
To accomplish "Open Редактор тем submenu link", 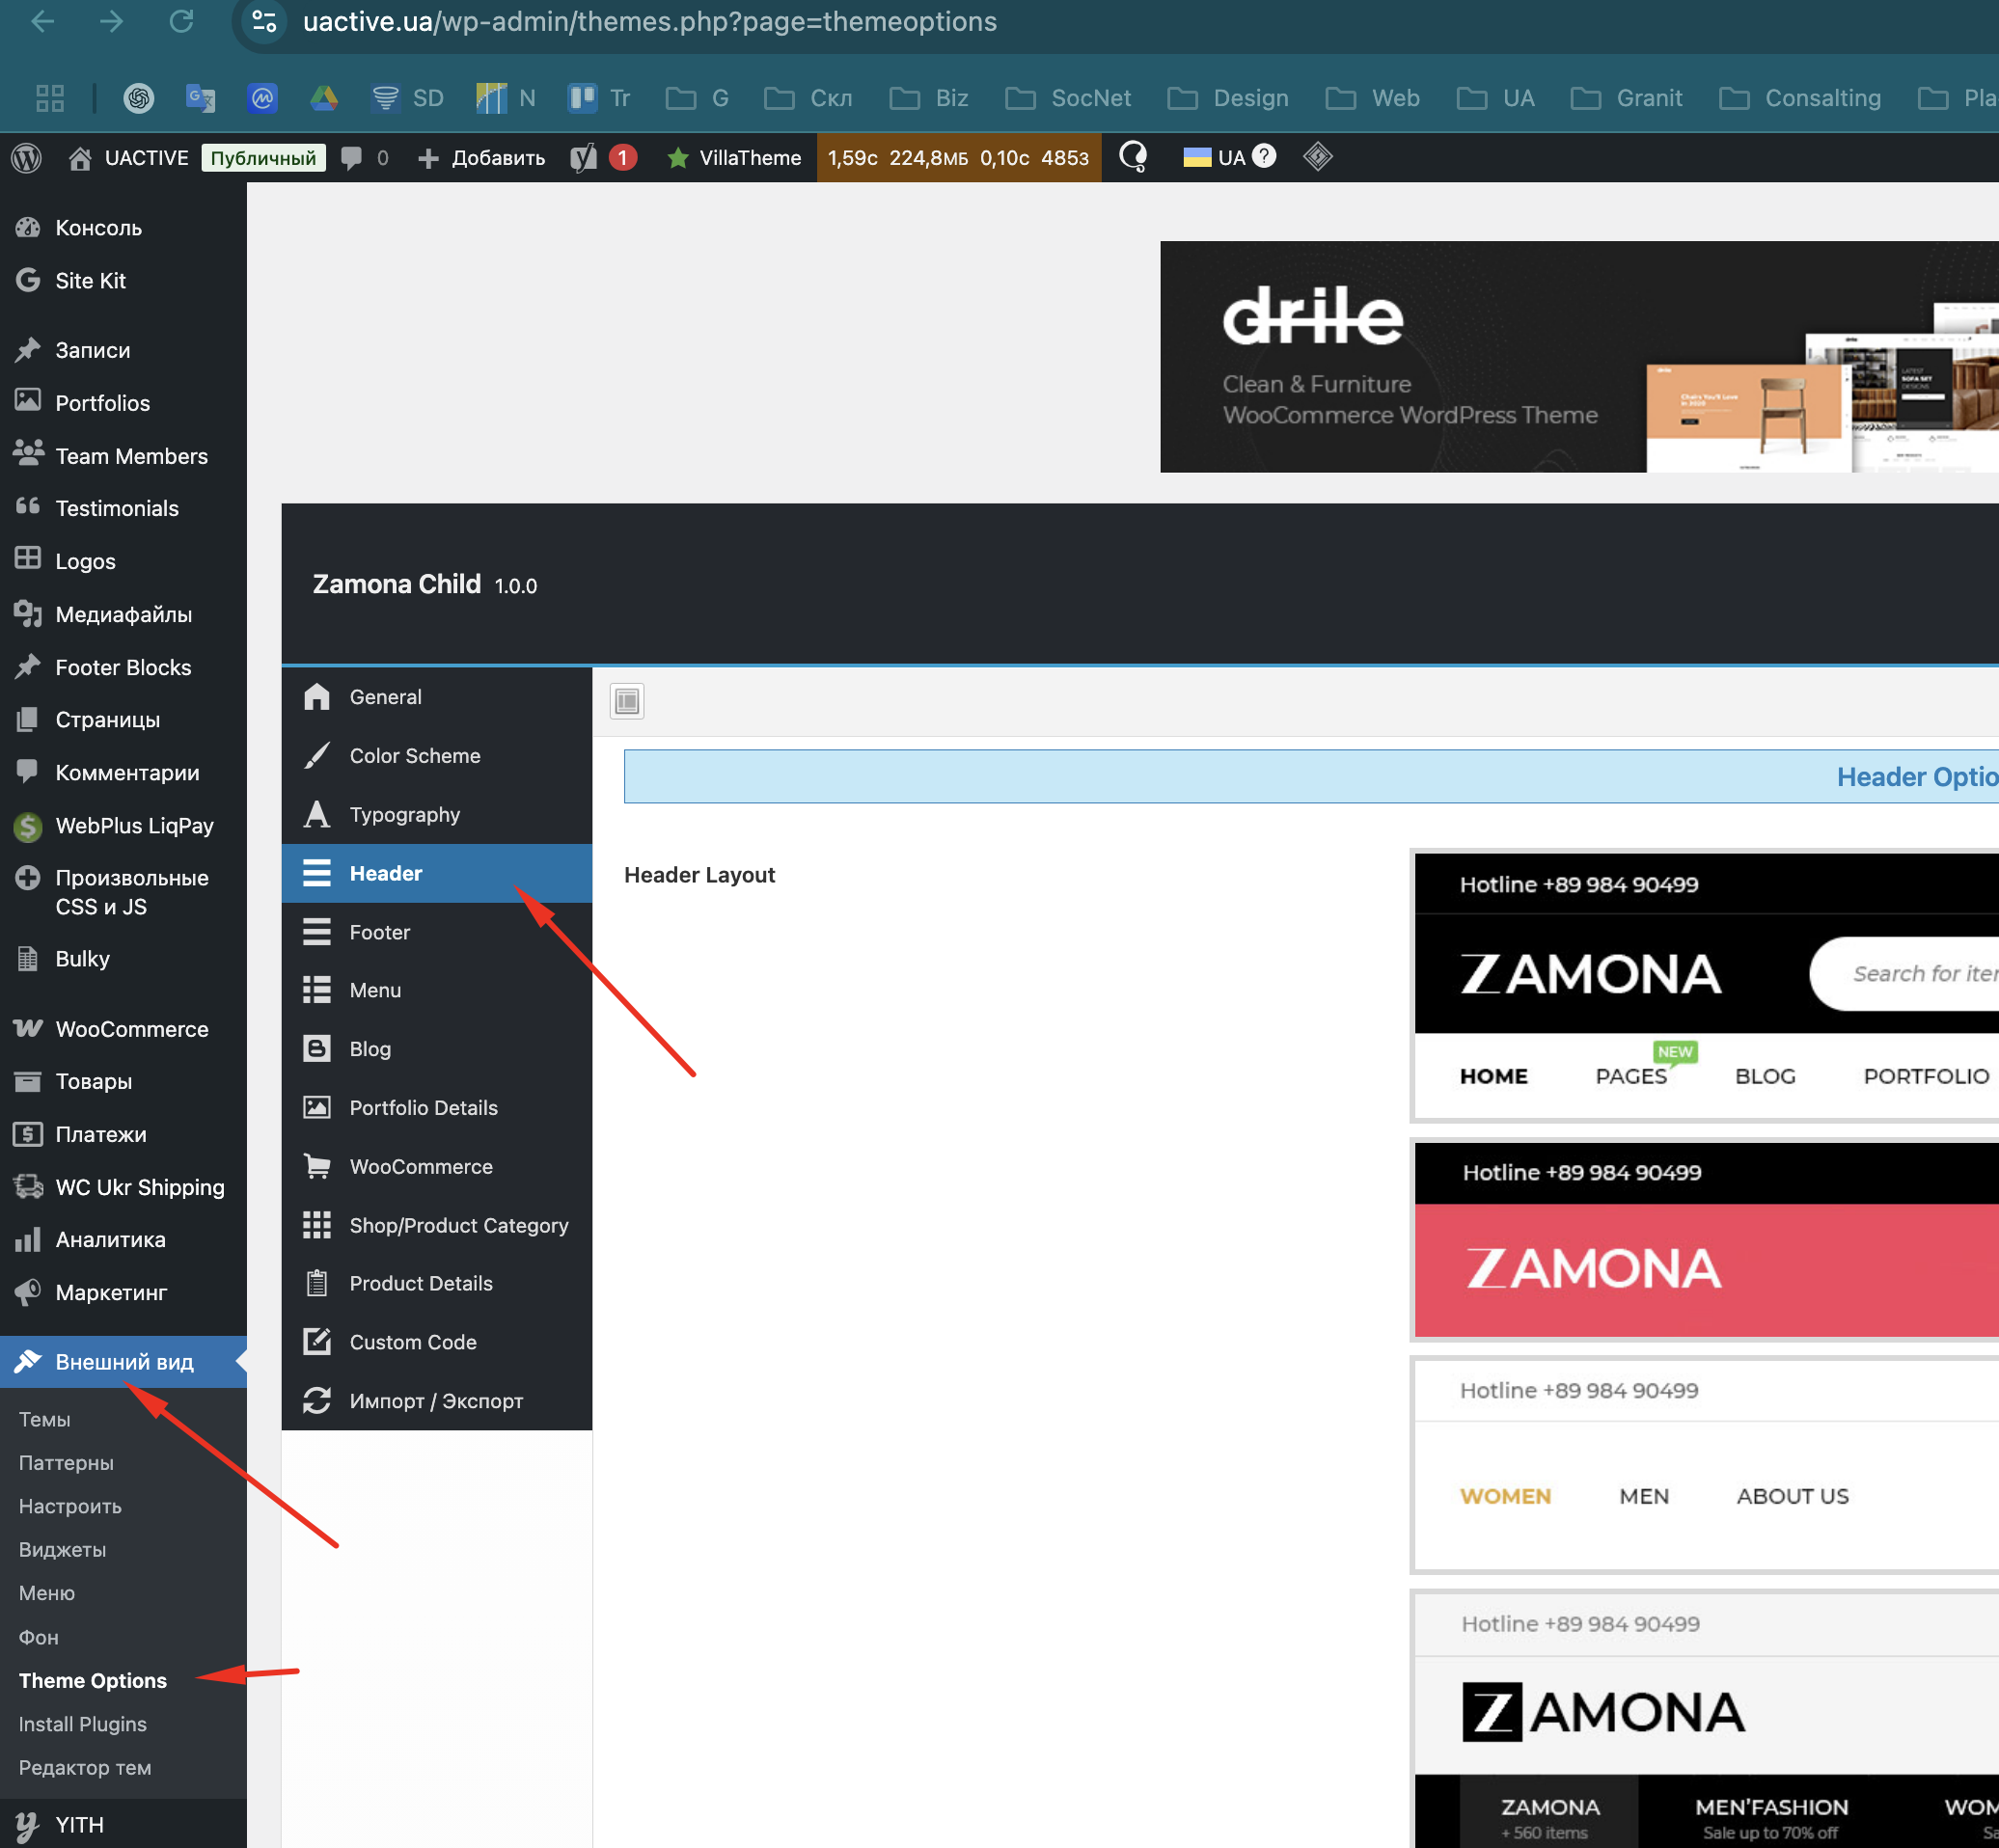I will (85, 1768).
